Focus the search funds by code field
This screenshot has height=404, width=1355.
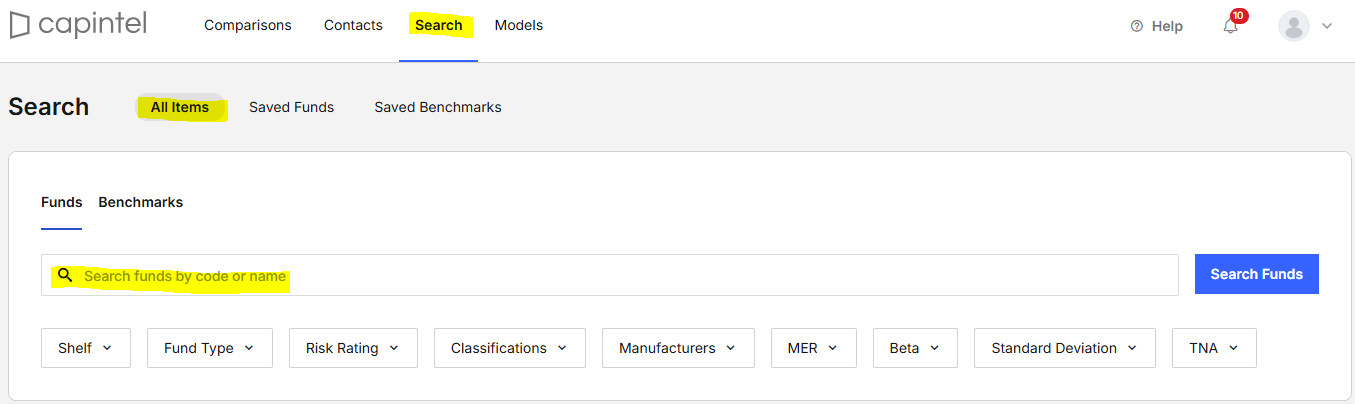click(x=610, y=275)
